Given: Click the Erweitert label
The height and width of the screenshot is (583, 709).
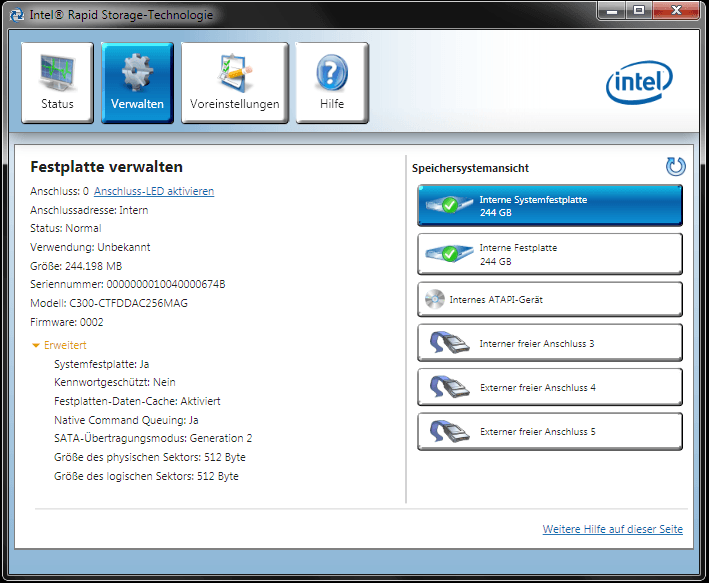Looking at the screenshot, I should (65, 345).
